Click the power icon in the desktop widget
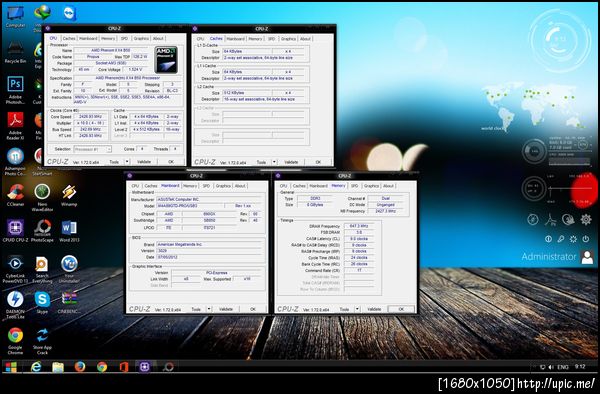Viewport: 600px width, 394px height. pyautogui.click(x=585, y=239)
